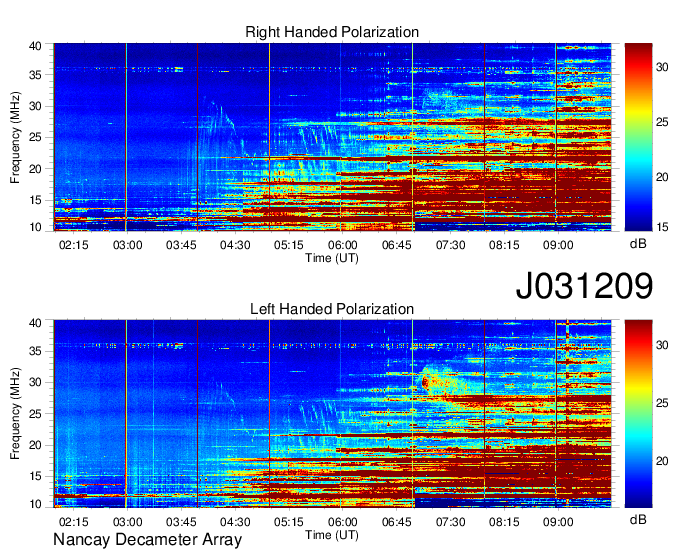
Task: Click Frequency (MHz) label of Left Handed plot
Action: click(x=15, y=414)
